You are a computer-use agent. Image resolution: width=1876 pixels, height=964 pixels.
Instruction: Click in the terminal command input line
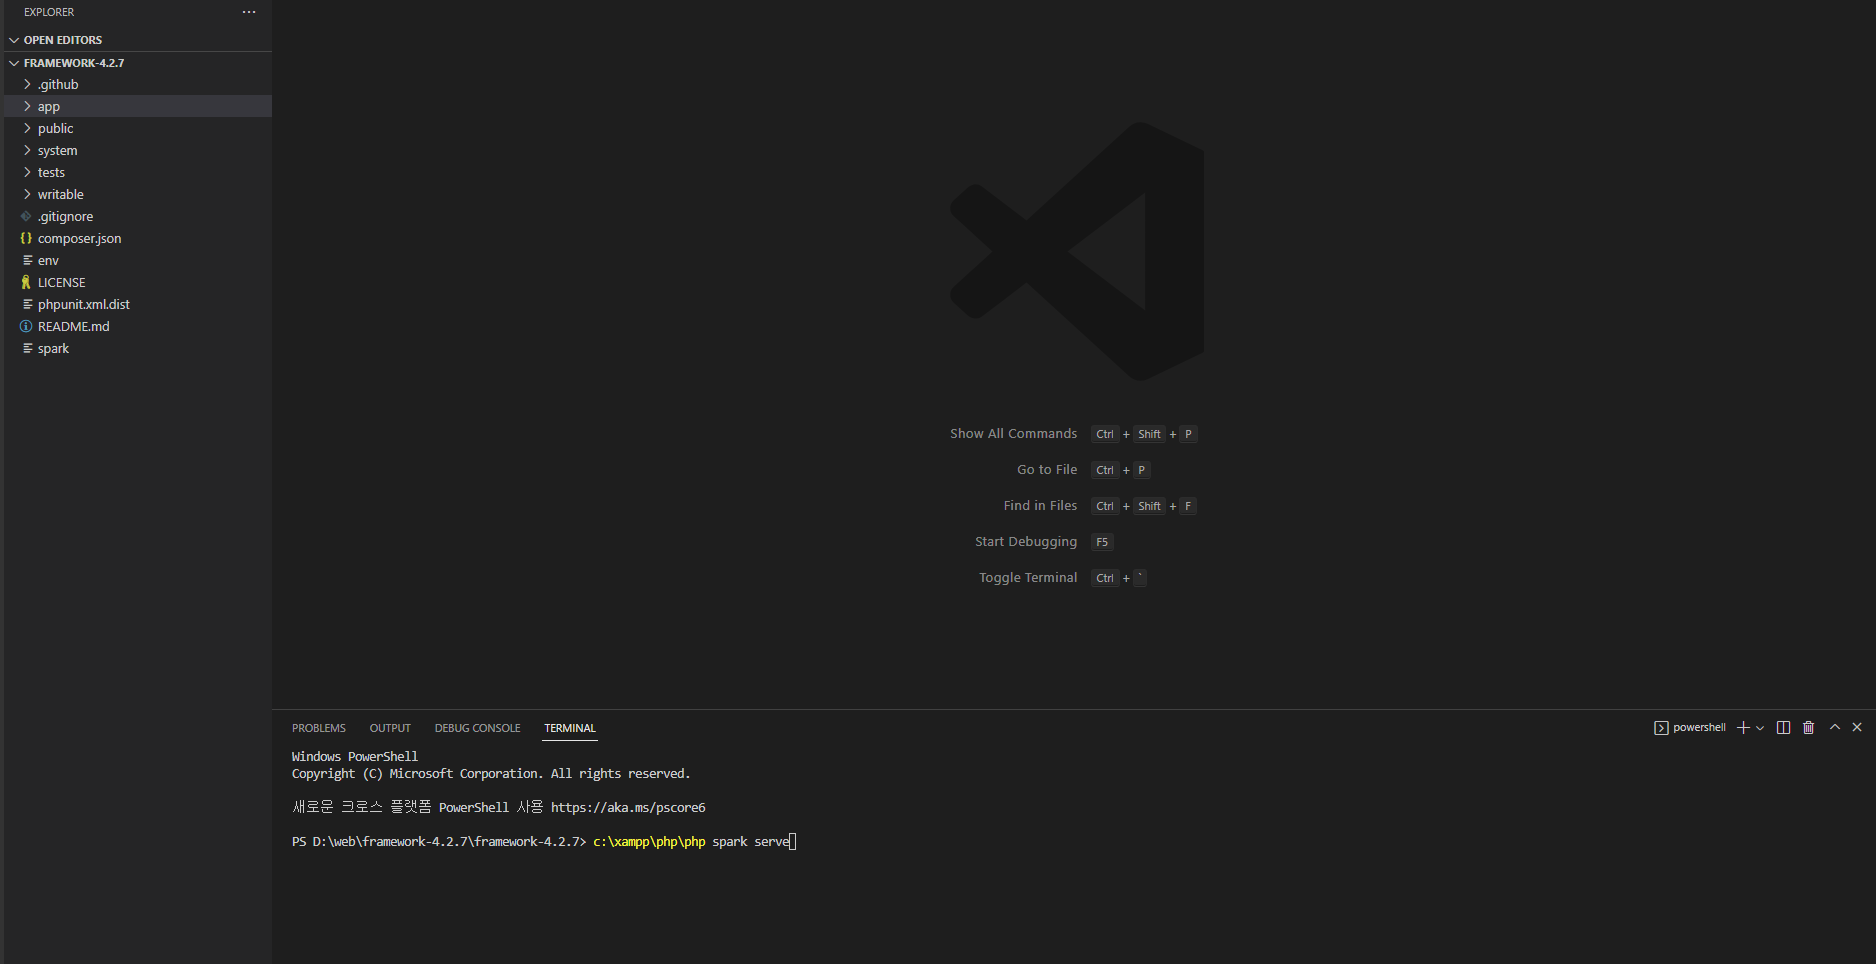tap(544, 842)
